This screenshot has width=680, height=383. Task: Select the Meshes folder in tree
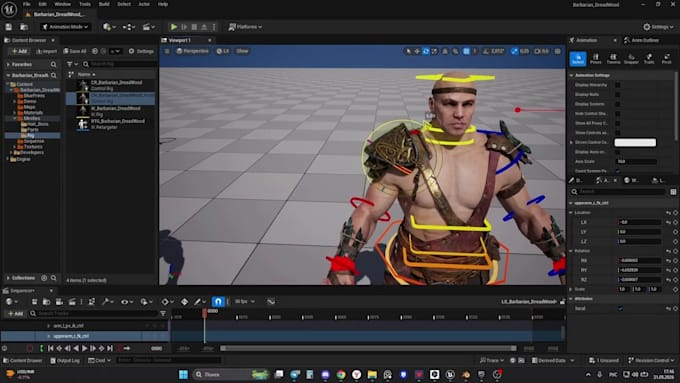(31, 118)
